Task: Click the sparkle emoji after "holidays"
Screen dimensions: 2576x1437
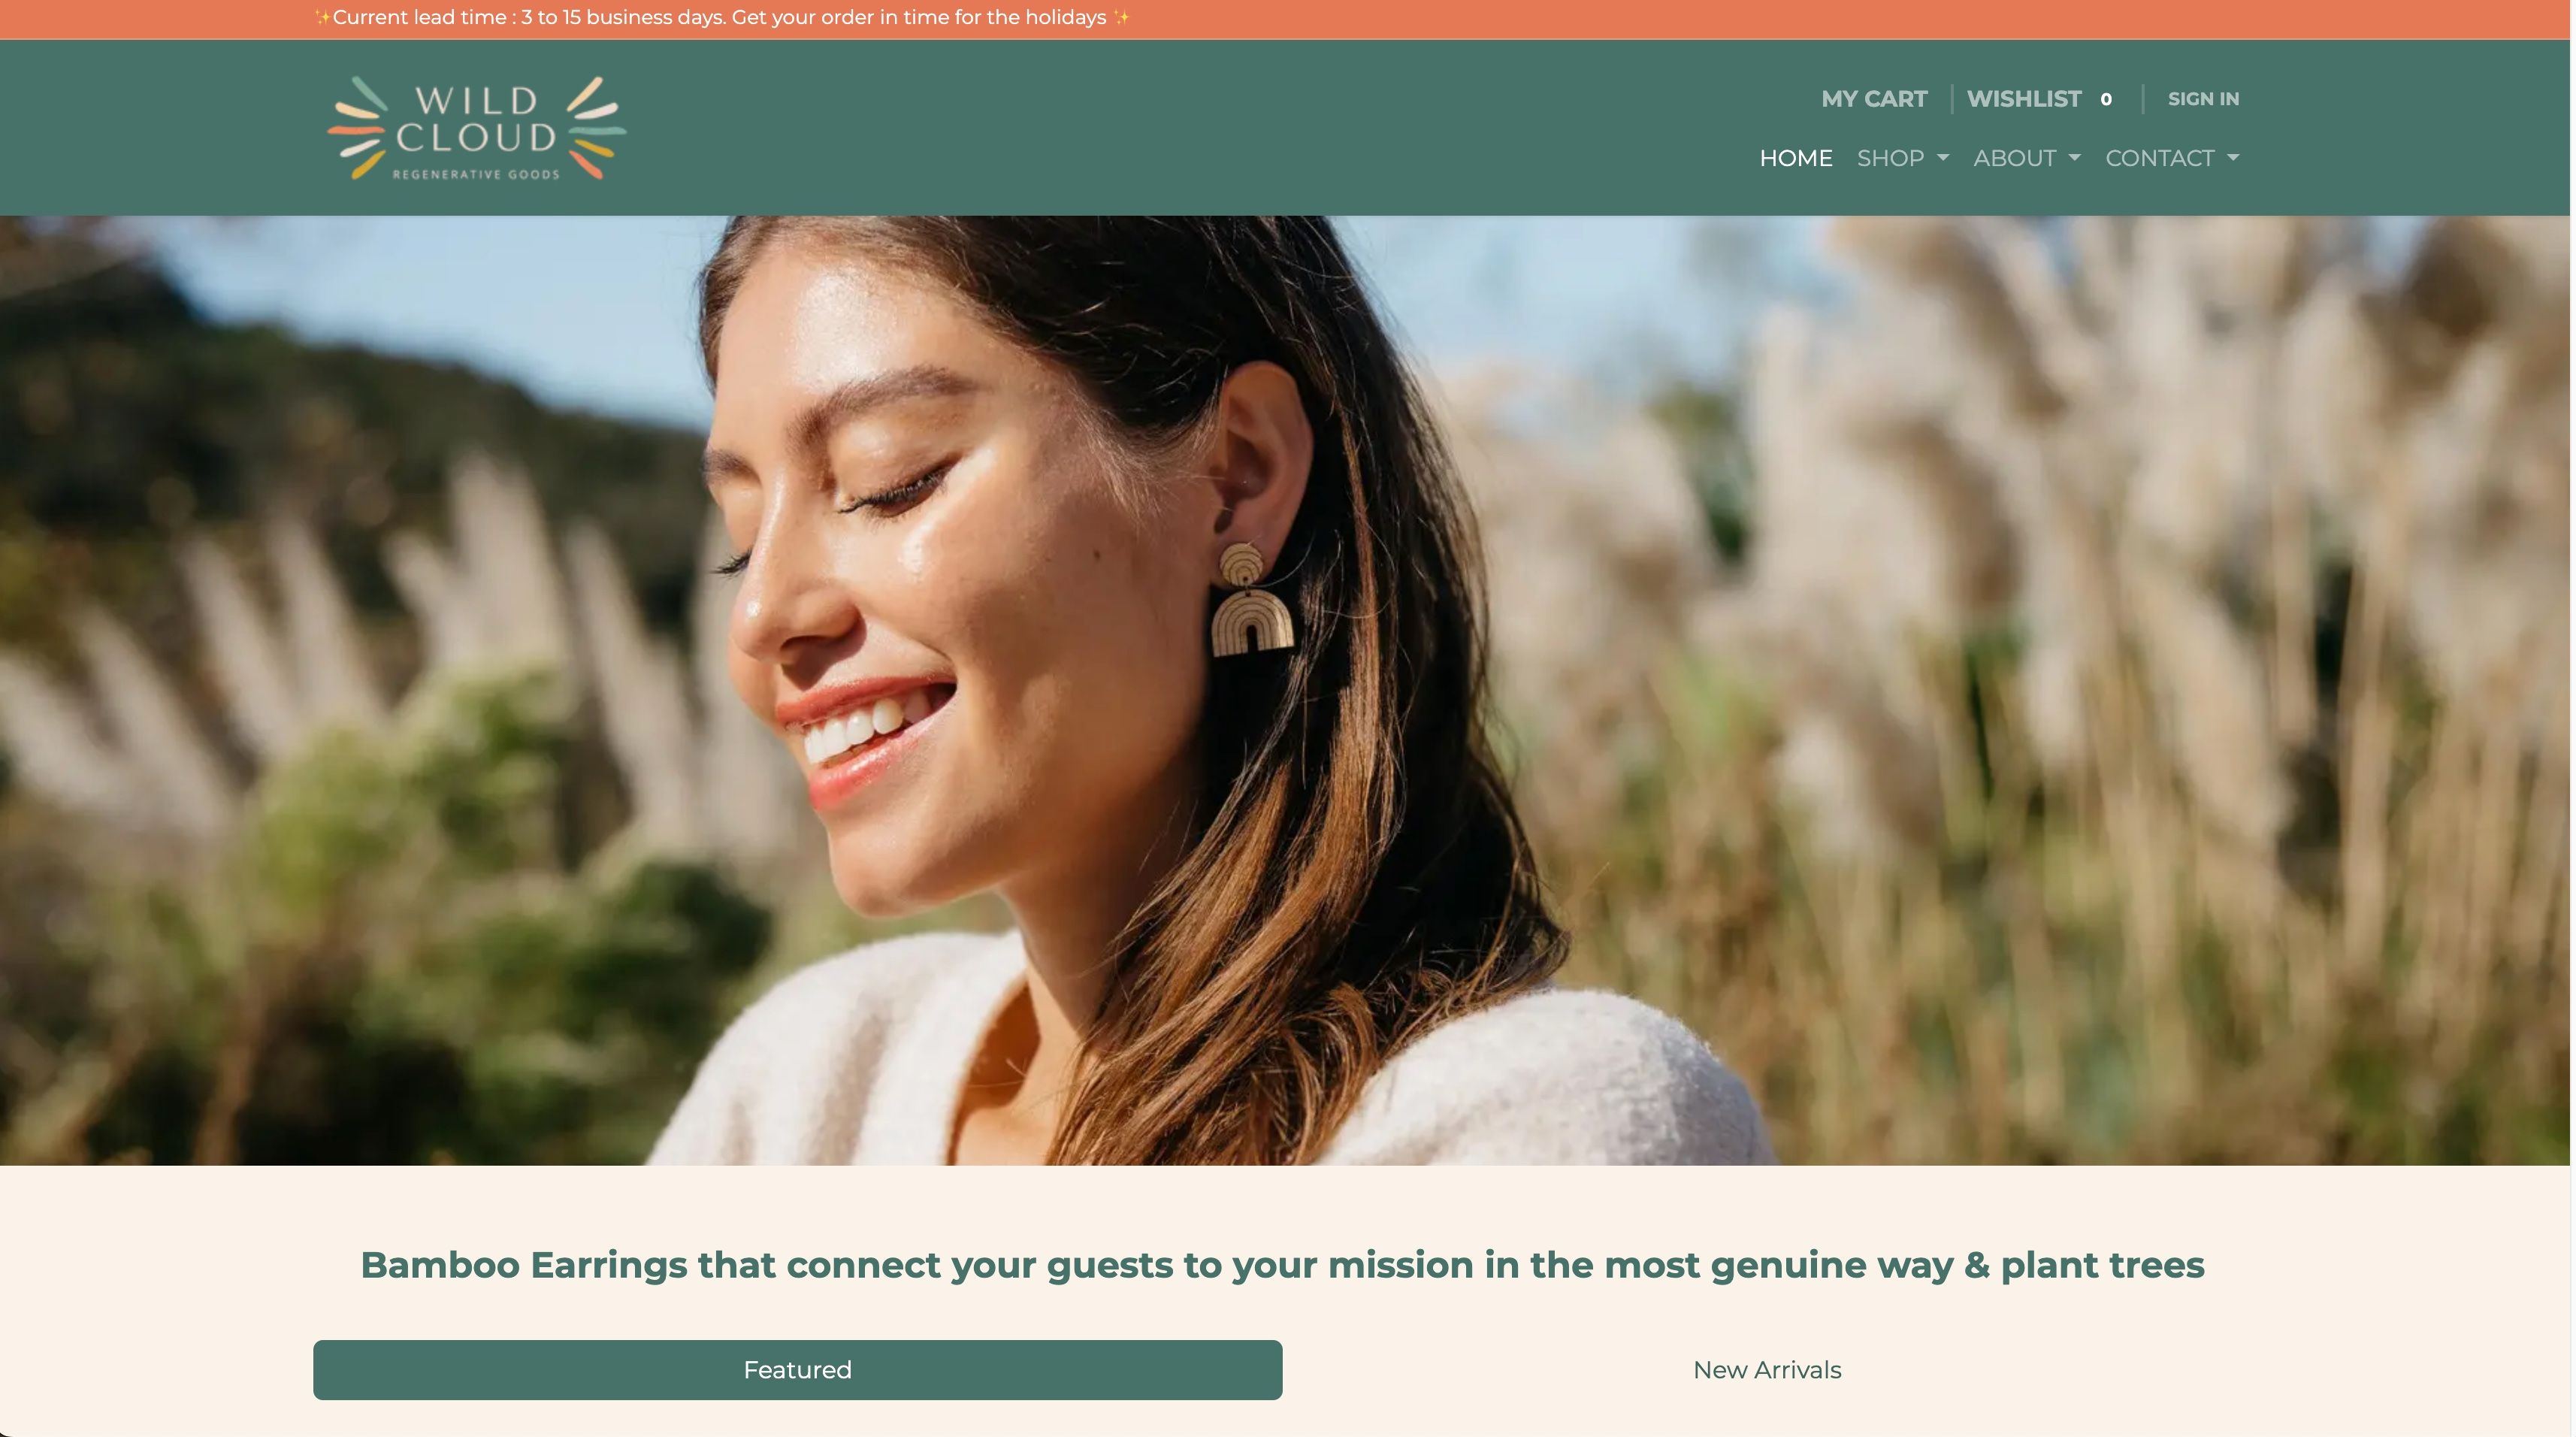Action: coord(1121,17)
